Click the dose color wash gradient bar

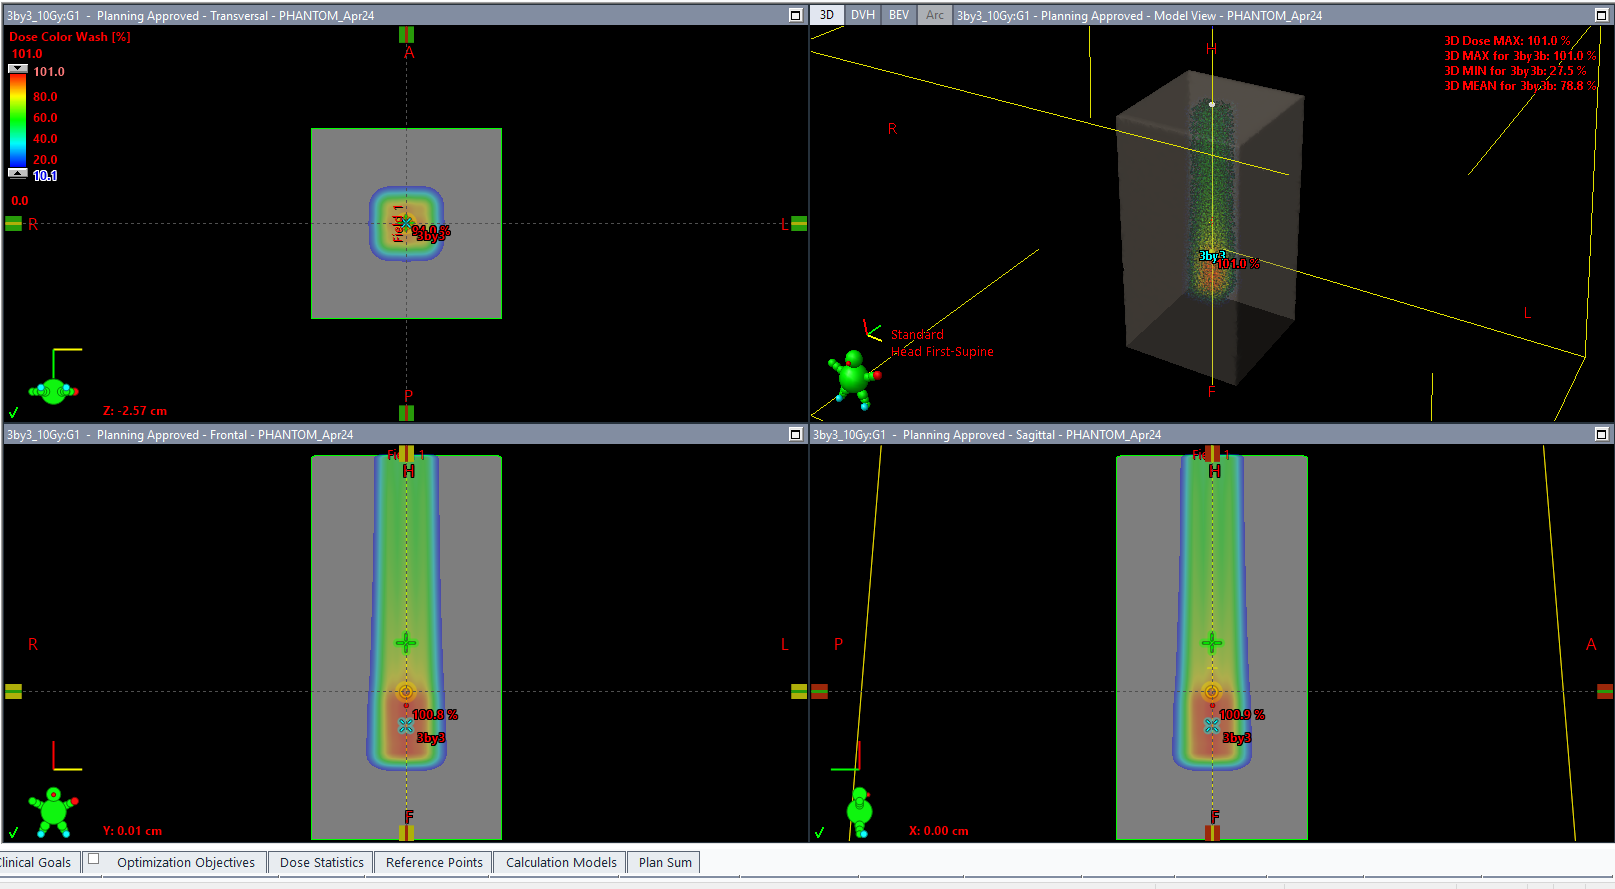[18, 120]
